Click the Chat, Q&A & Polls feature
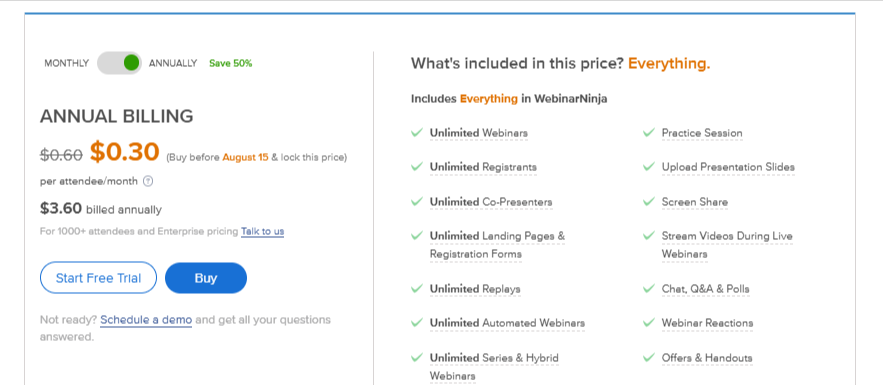Image resolution: width=883 pixels, height=385 pixels. (706, 289)
